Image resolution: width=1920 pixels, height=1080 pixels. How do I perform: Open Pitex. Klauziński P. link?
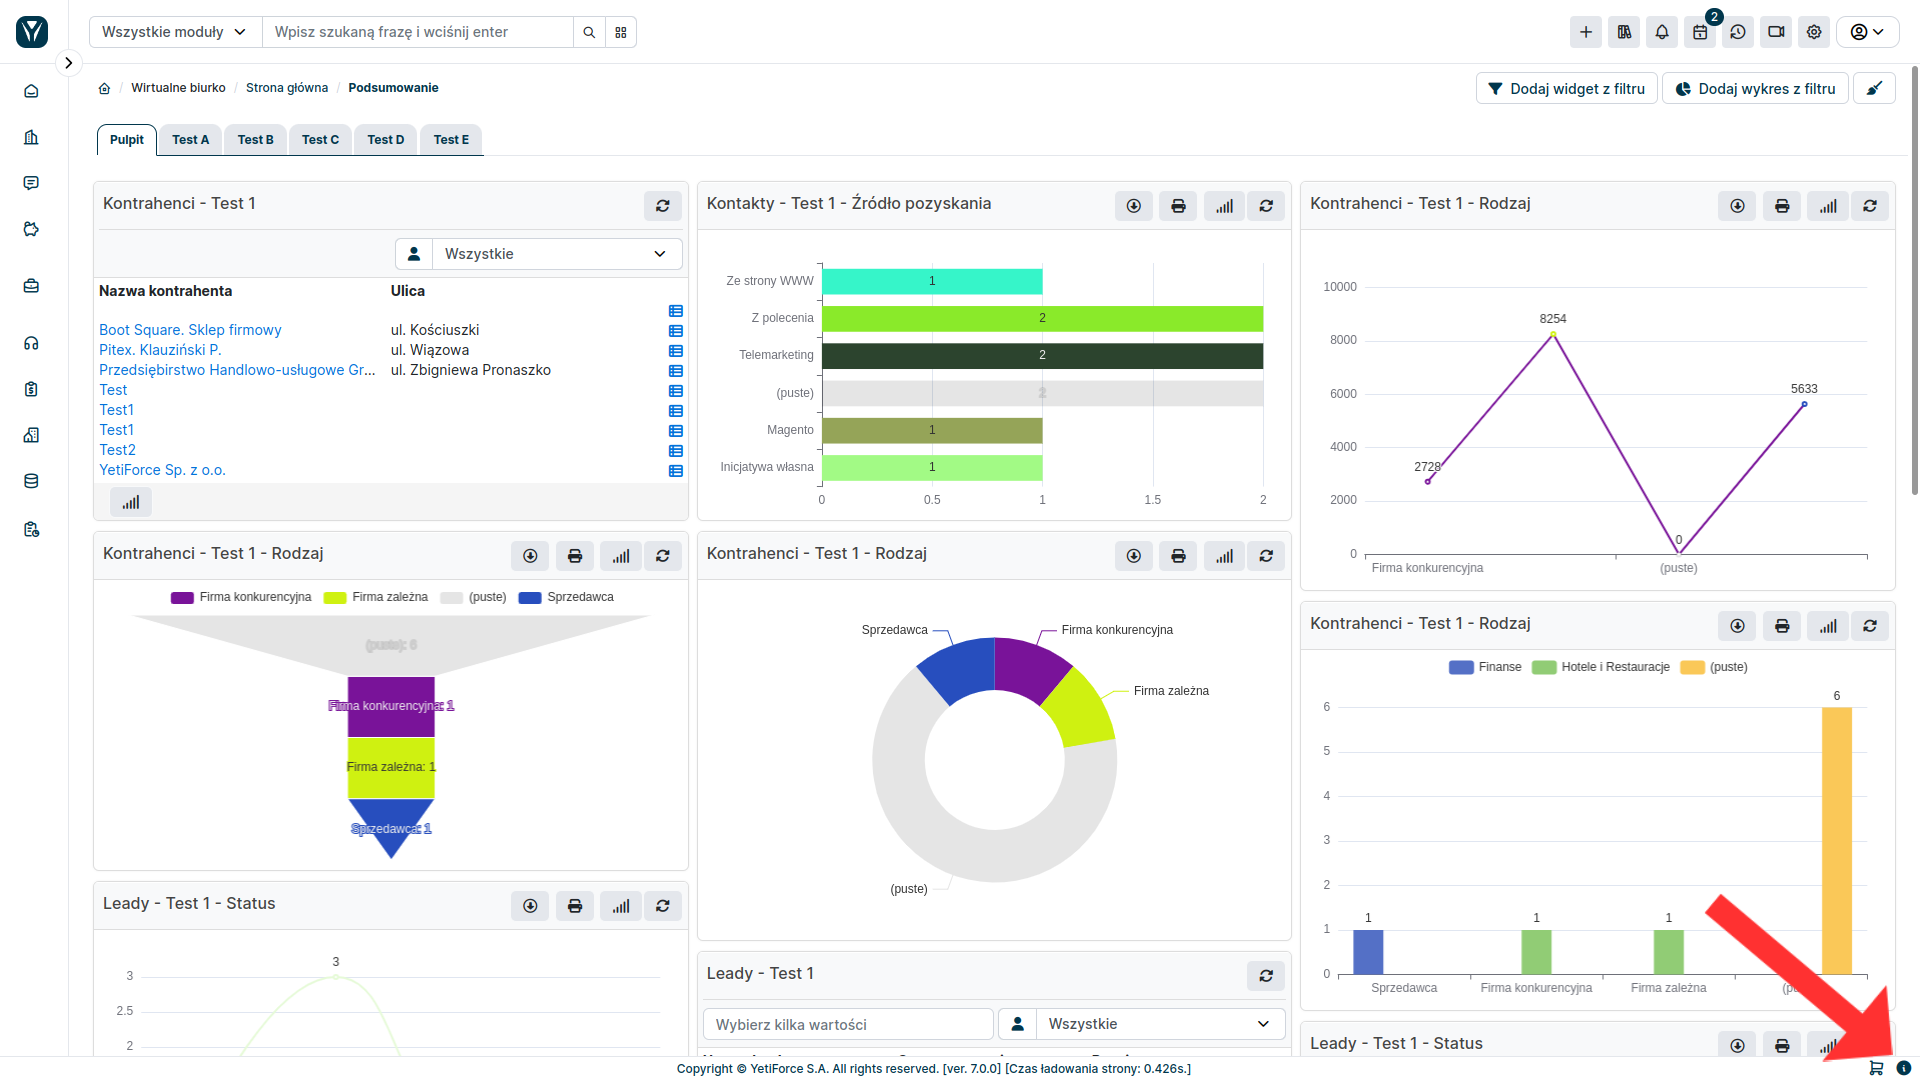click(160, 350)
